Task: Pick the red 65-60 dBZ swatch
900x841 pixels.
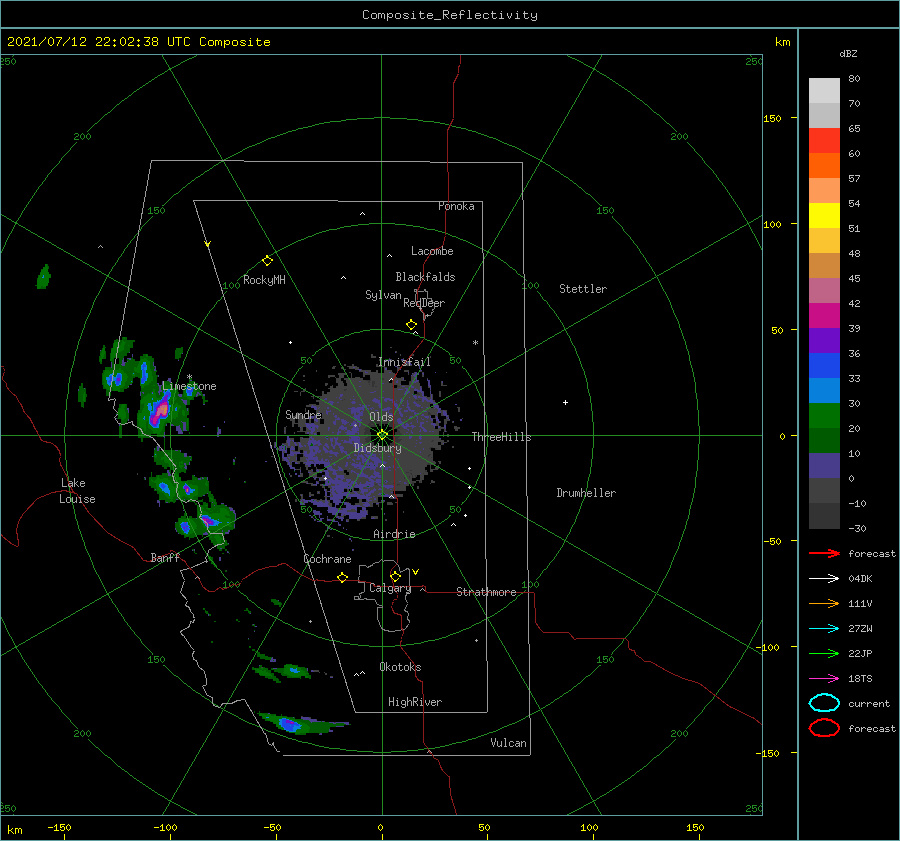Action: click(x=824, y=141)
